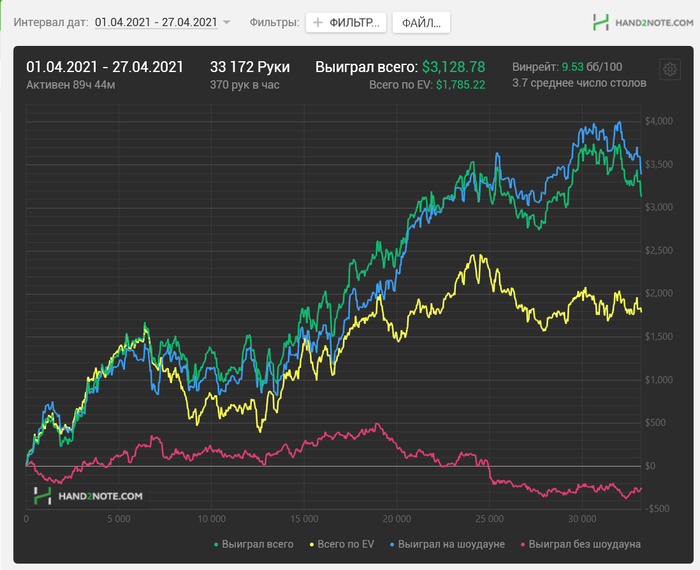Click the yellow legend dot for Всего по EV

coord(312,545)
